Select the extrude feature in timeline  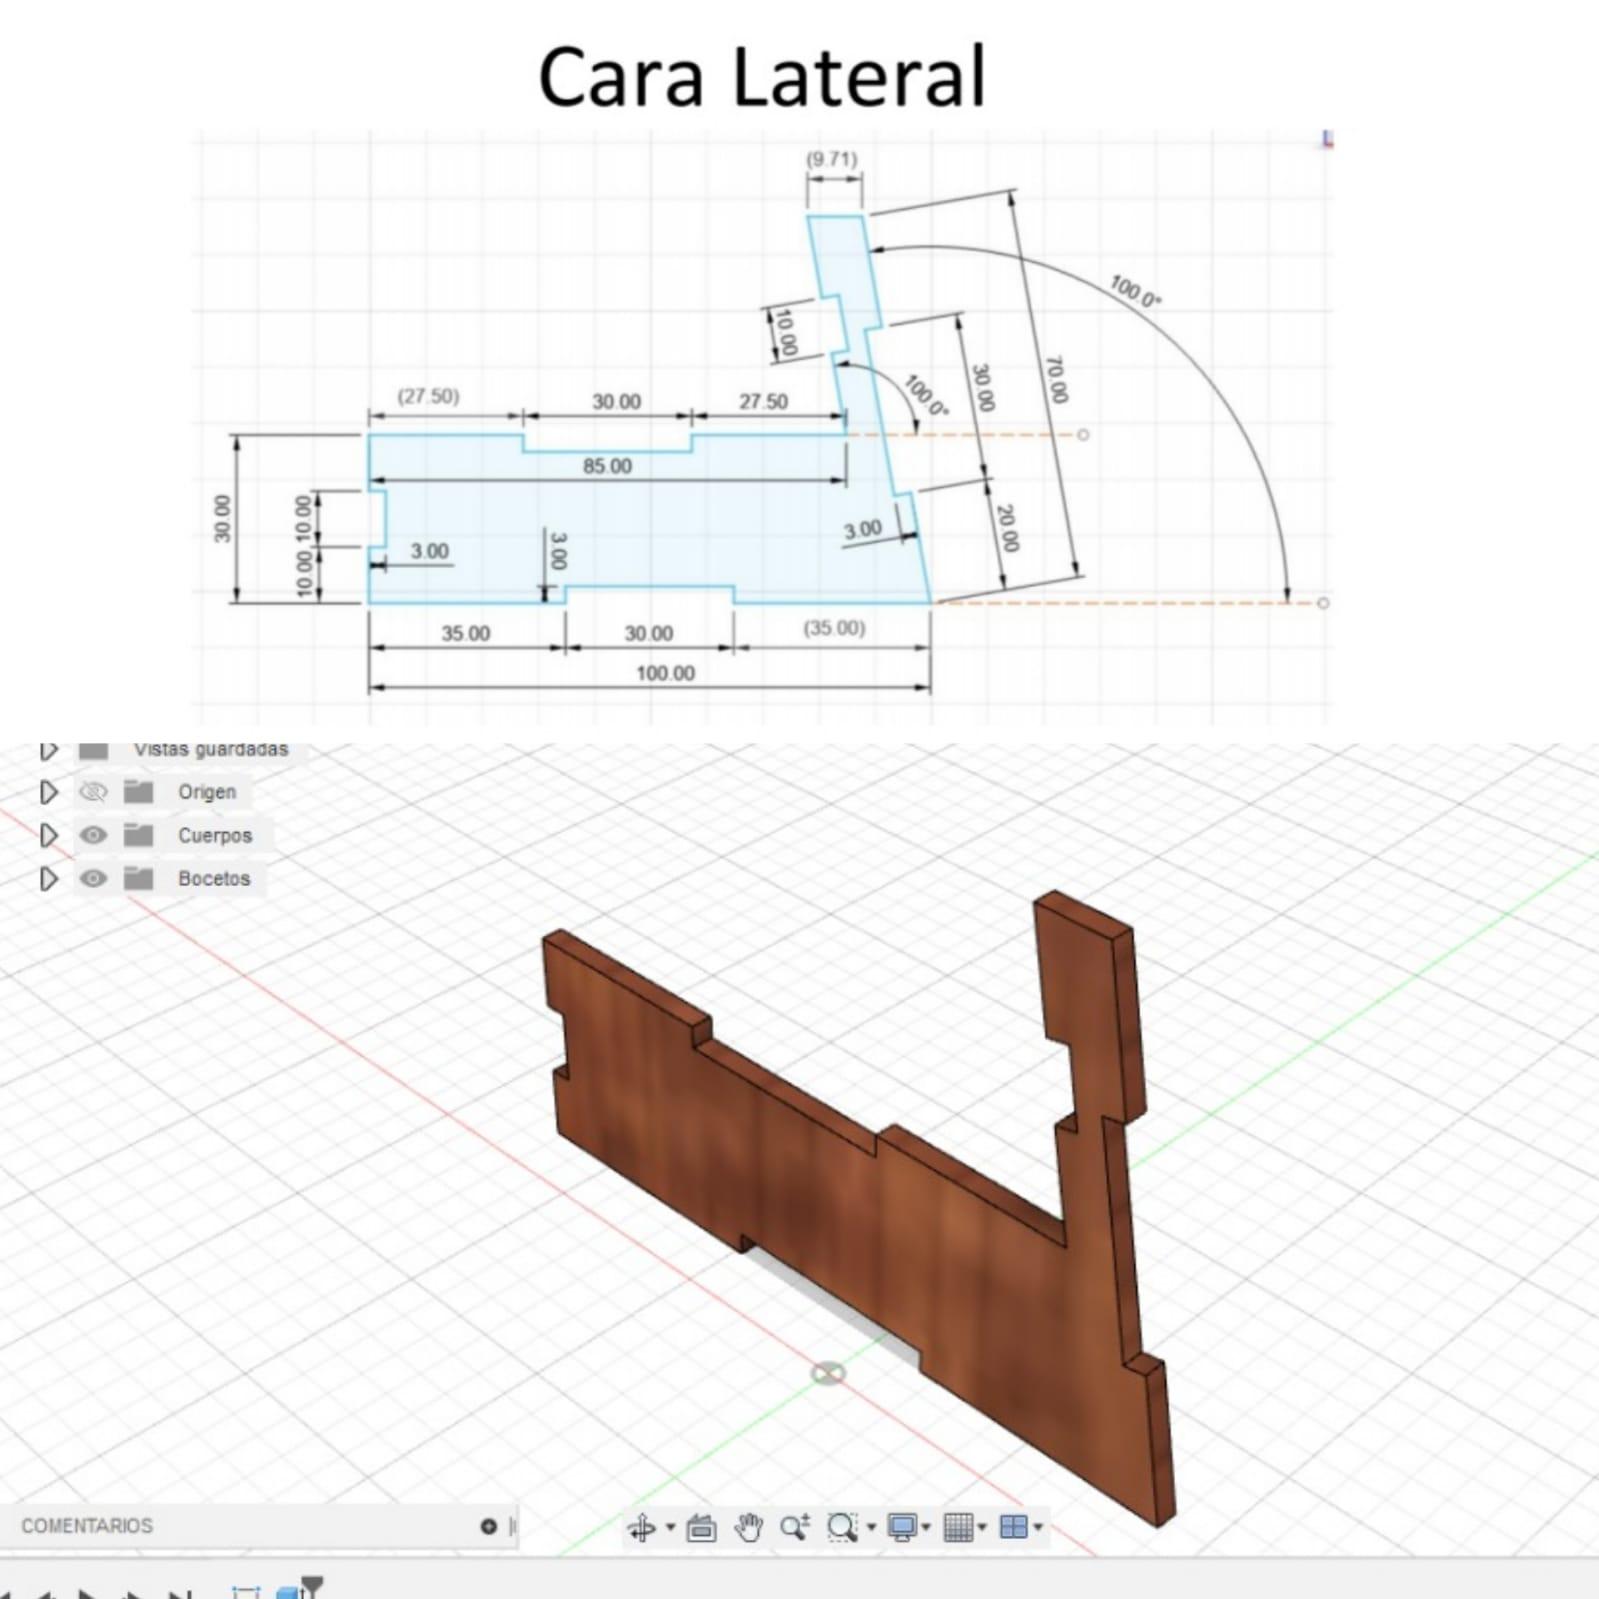(x=289, y=1591)
